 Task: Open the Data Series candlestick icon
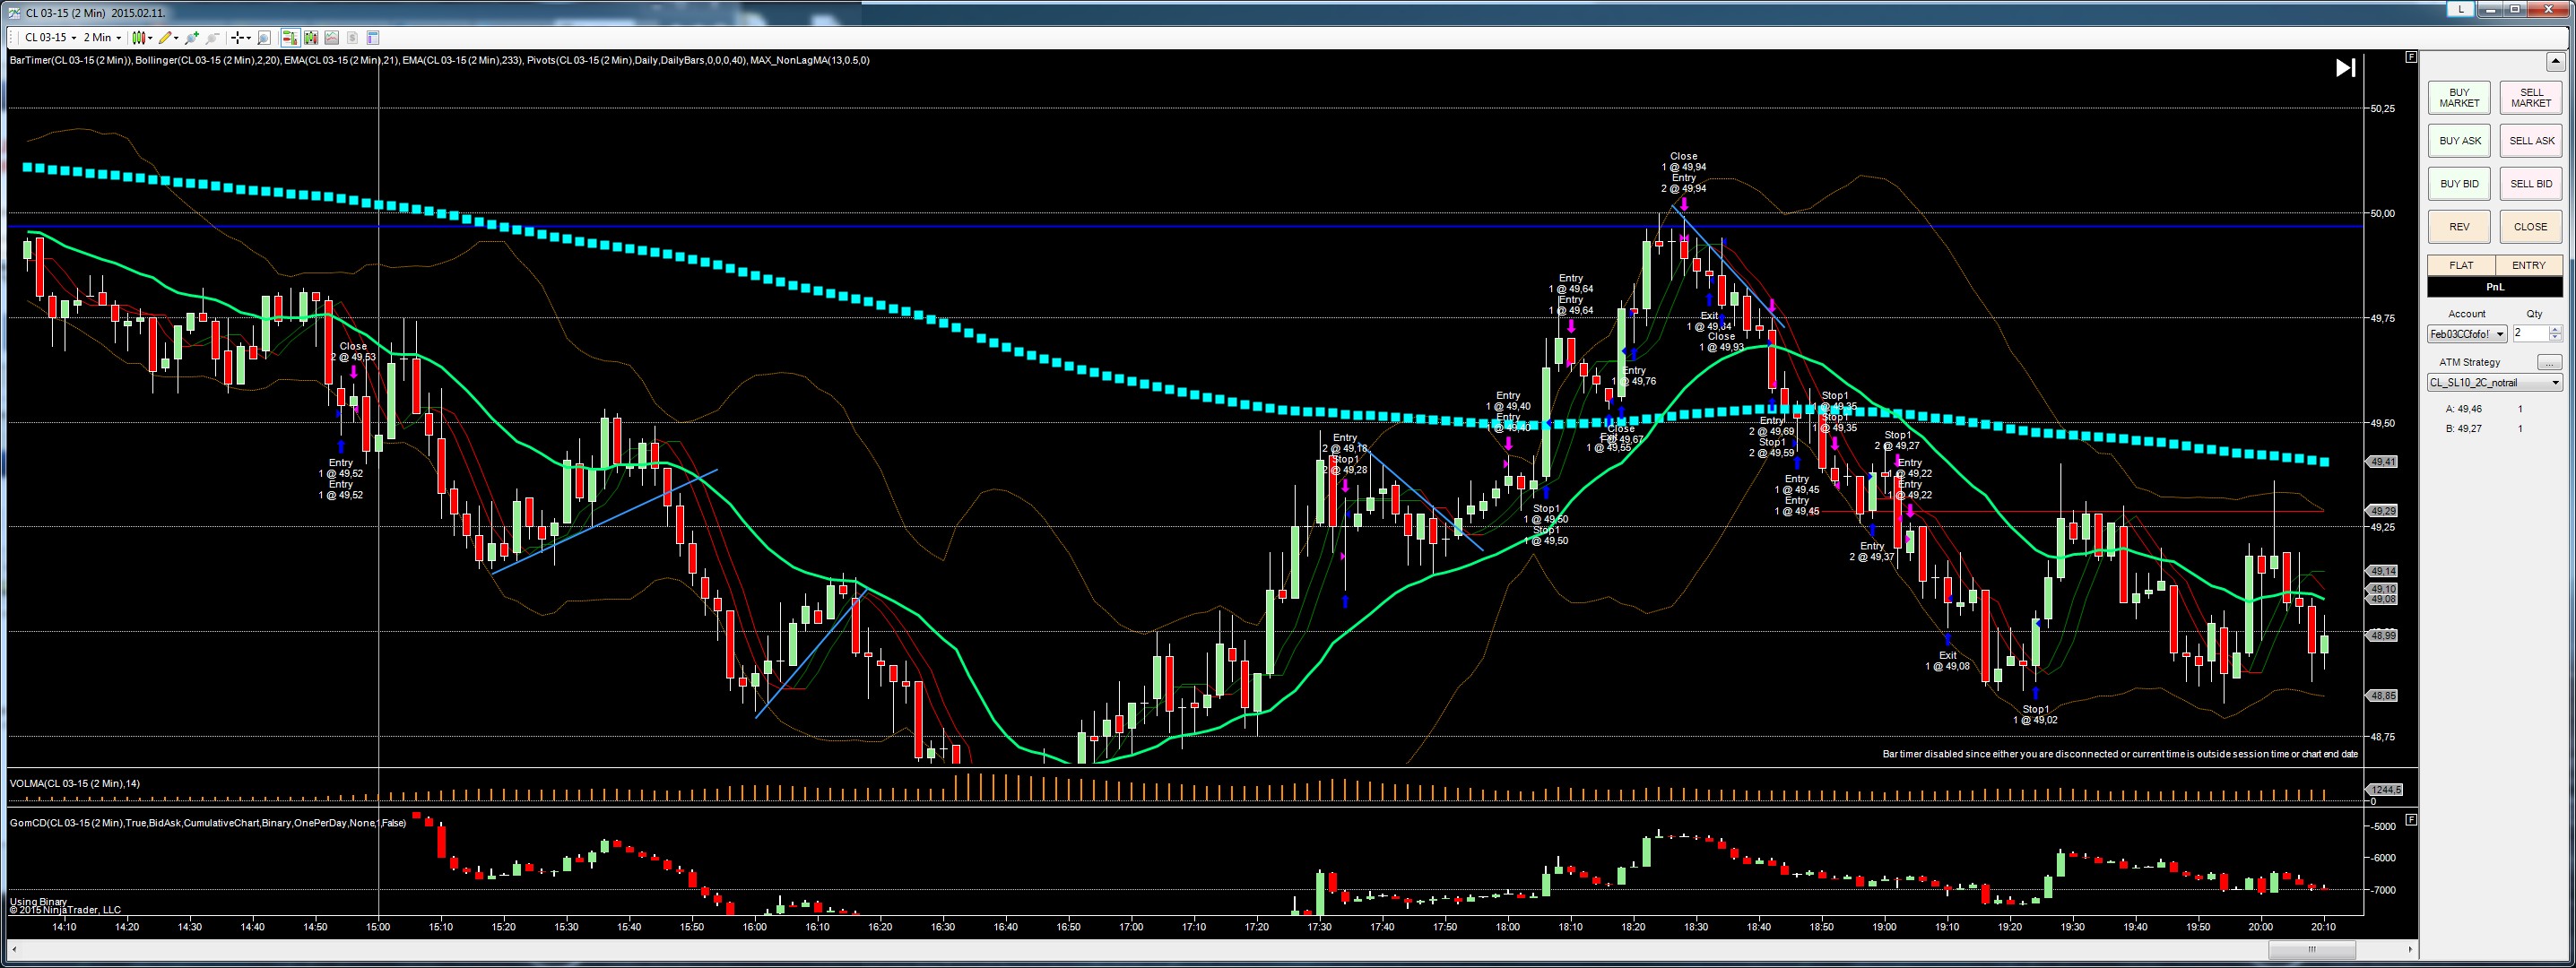pos(311,38)
